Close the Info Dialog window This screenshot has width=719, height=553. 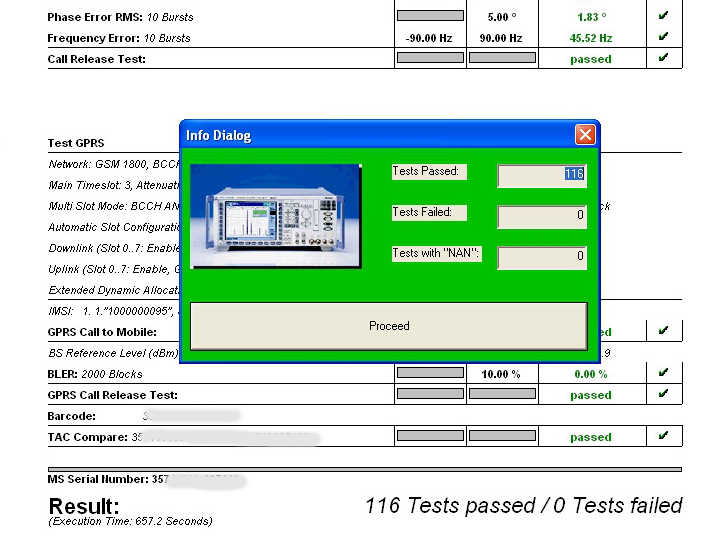click(585, 135)
